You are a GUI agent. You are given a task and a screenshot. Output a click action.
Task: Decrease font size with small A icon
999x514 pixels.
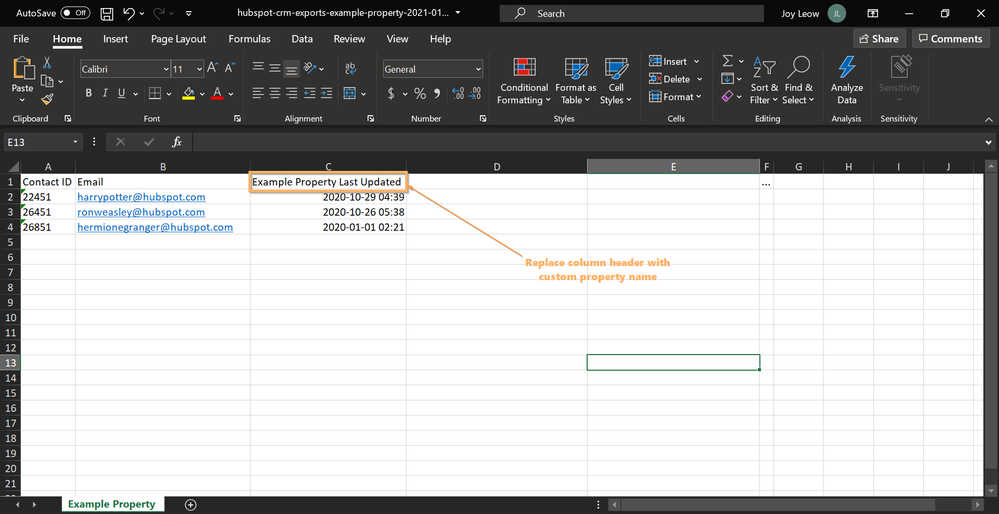[x=229, y=68]
